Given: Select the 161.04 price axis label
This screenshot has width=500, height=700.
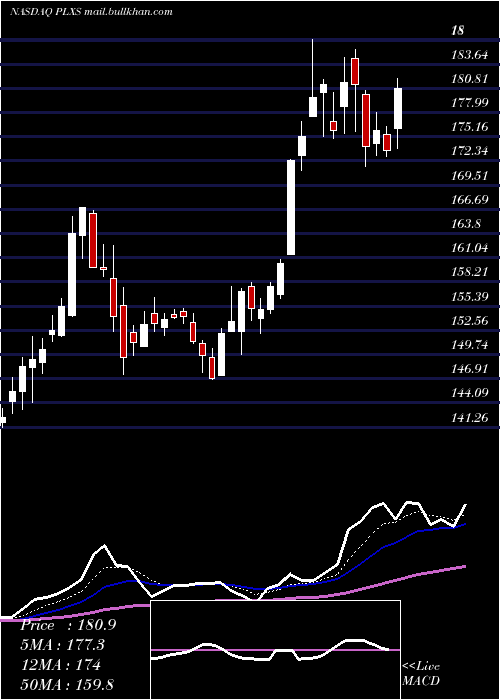Looking at the screenshot, I should (x=469, y=248).
